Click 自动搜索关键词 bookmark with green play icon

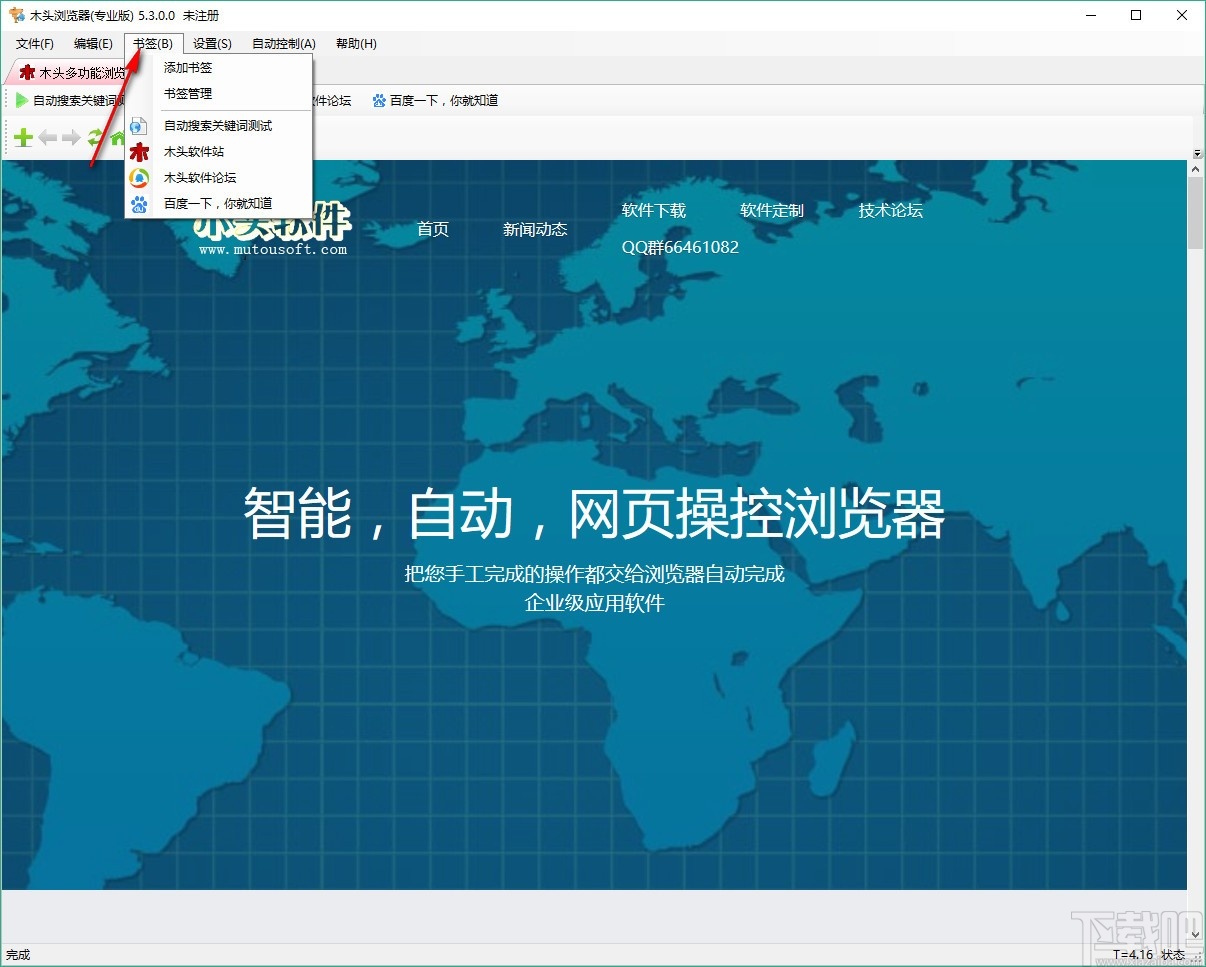[x=68, y=100]
